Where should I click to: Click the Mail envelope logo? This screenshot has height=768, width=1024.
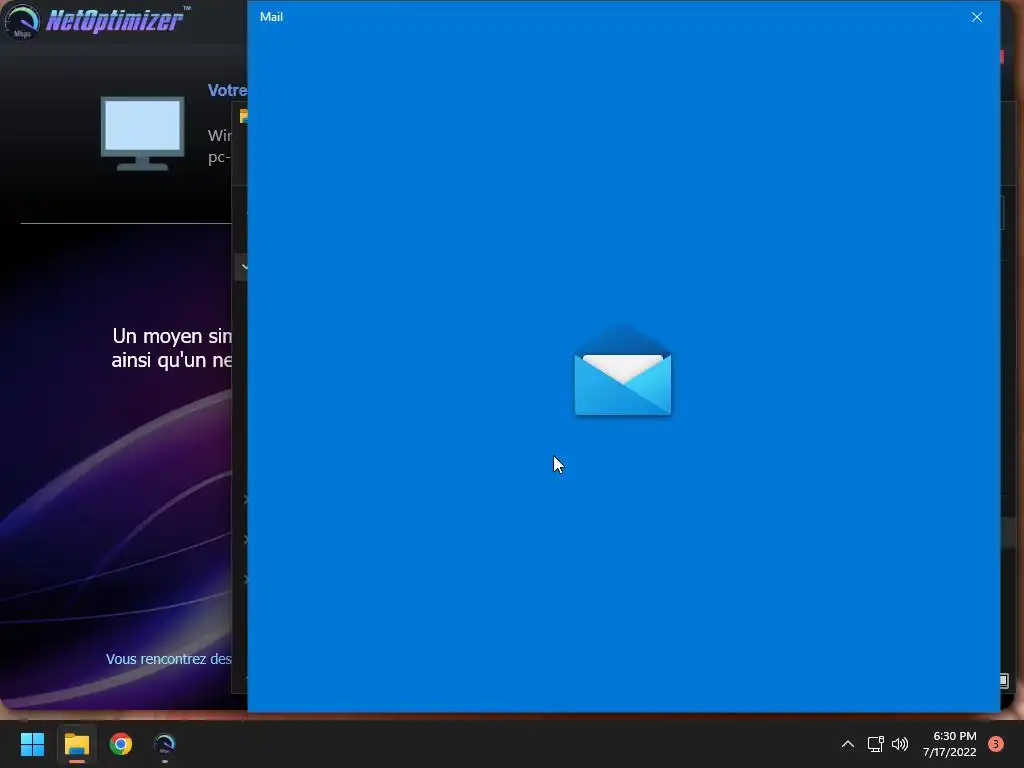tap(622, 370)
